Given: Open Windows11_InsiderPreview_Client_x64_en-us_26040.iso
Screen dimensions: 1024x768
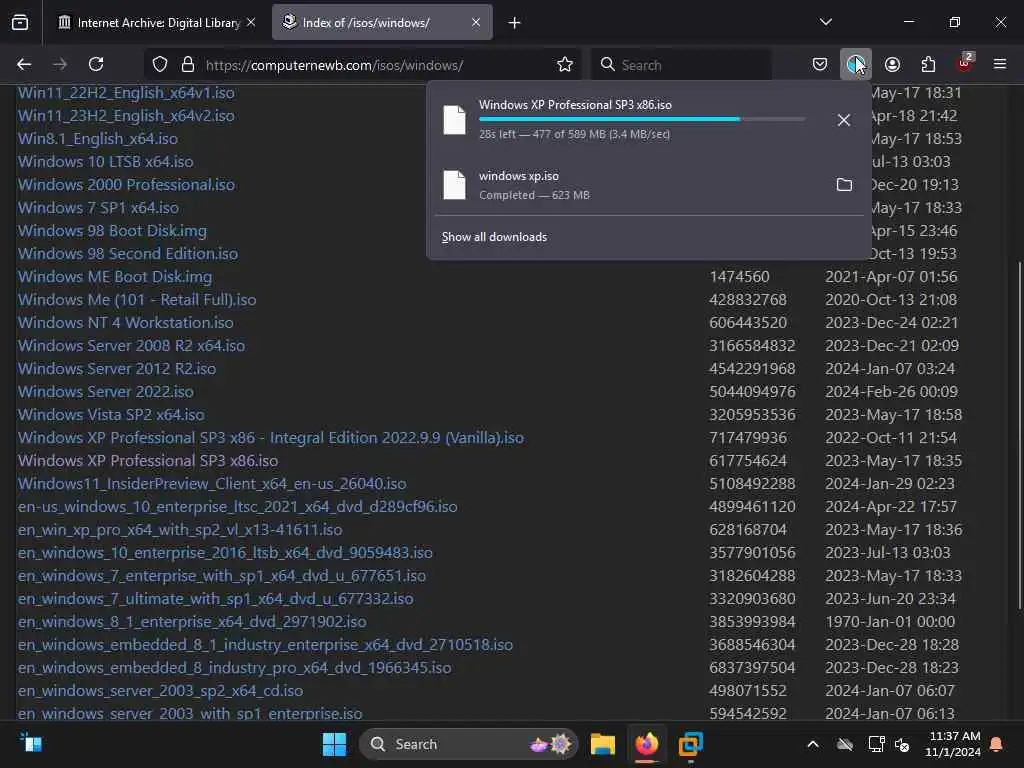Looking at the screenshot, I should 212,484.
